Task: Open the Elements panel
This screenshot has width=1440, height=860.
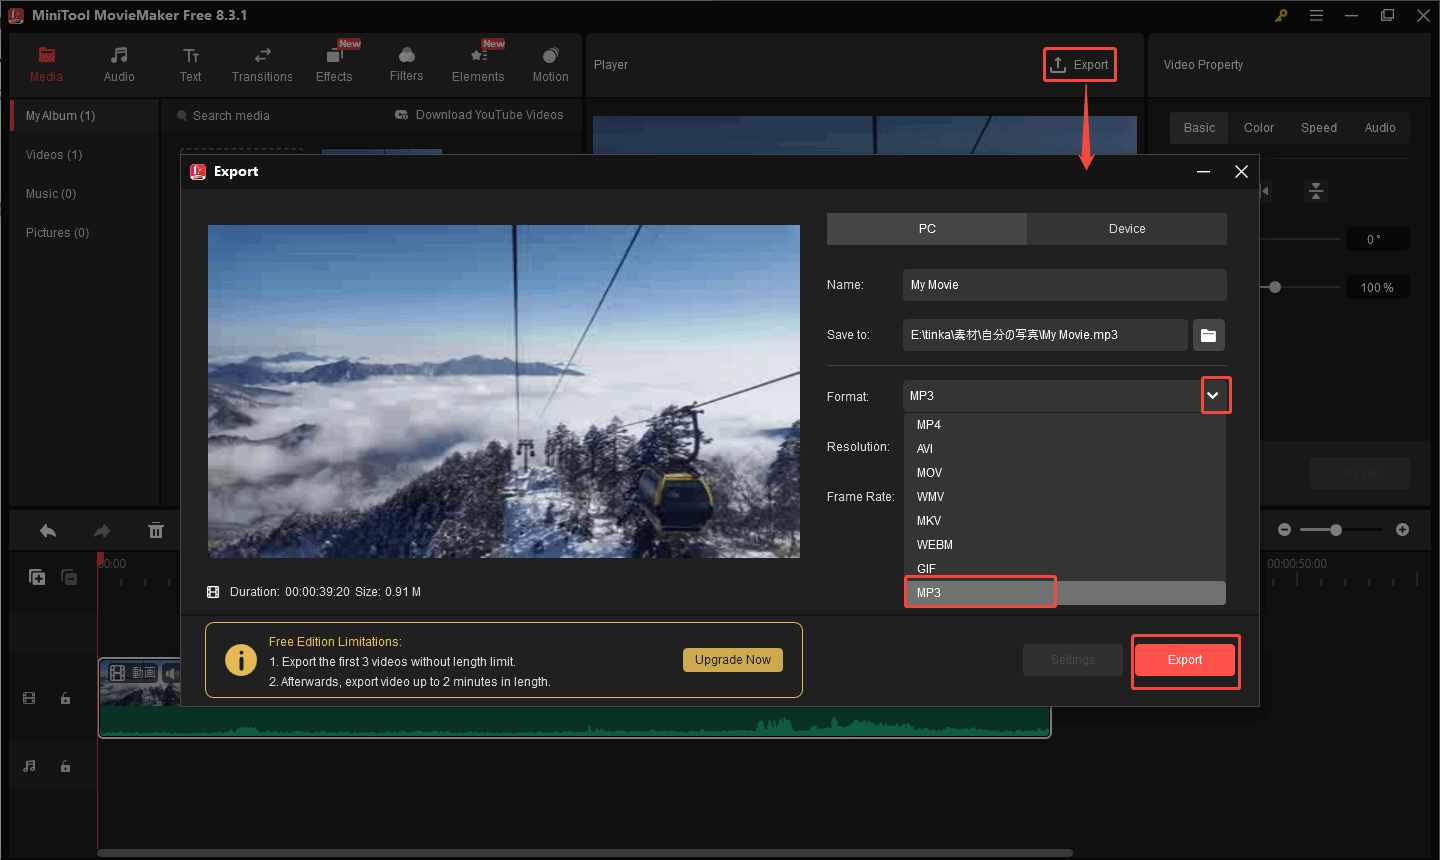Action: pyautogui.click(x=478, y=64)
